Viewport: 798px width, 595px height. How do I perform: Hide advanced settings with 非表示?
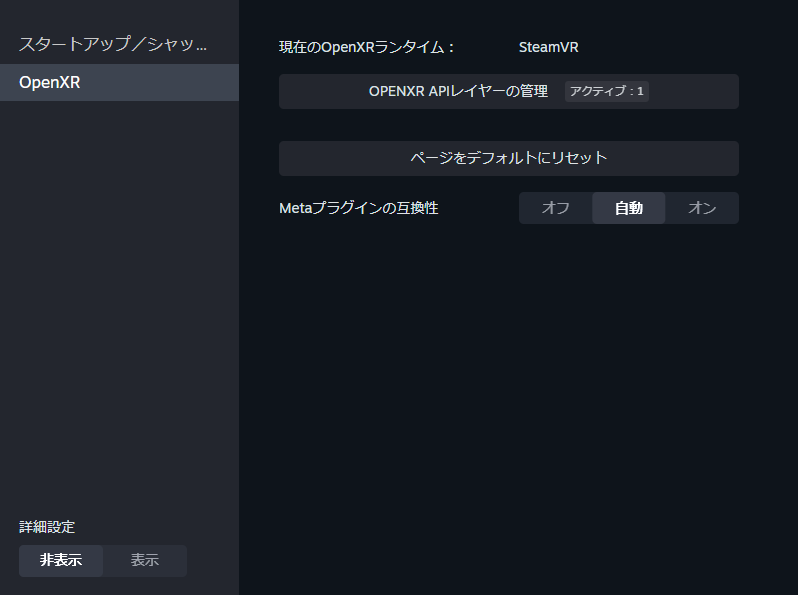pos(61,560)
